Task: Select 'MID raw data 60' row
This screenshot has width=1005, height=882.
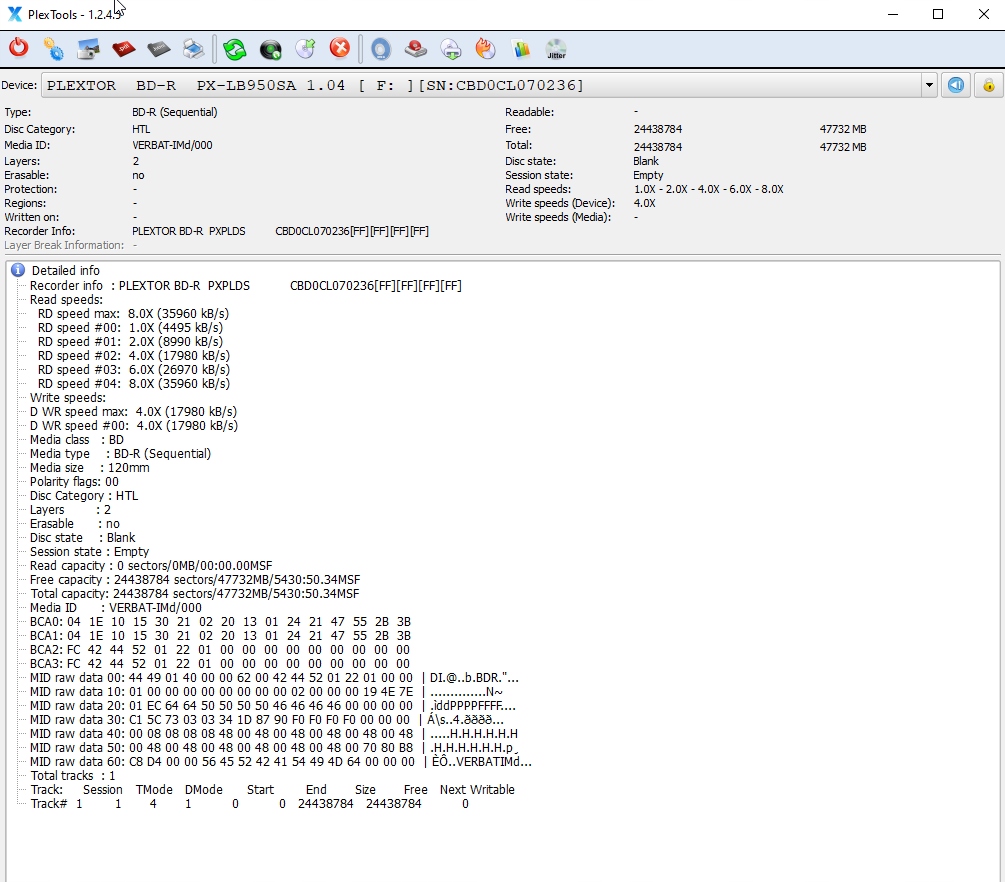Action: [x=281, y=762]
